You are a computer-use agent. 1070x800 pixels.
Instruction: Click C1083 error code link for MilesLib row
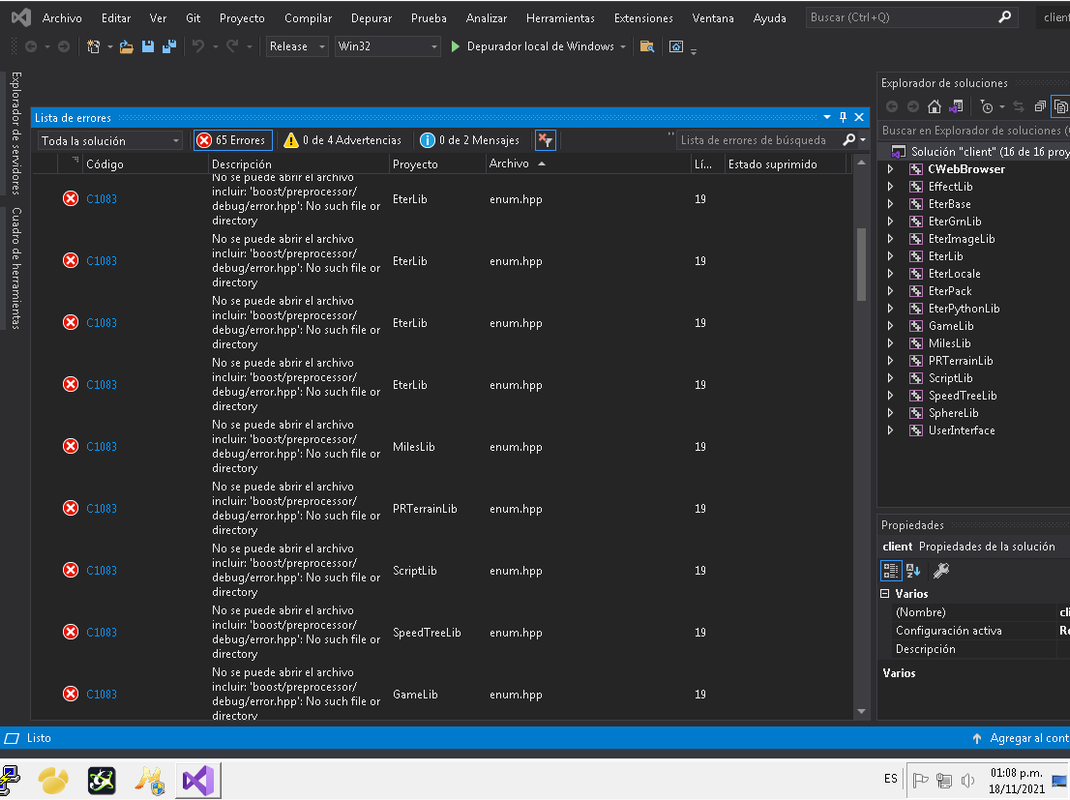(101, 446)
